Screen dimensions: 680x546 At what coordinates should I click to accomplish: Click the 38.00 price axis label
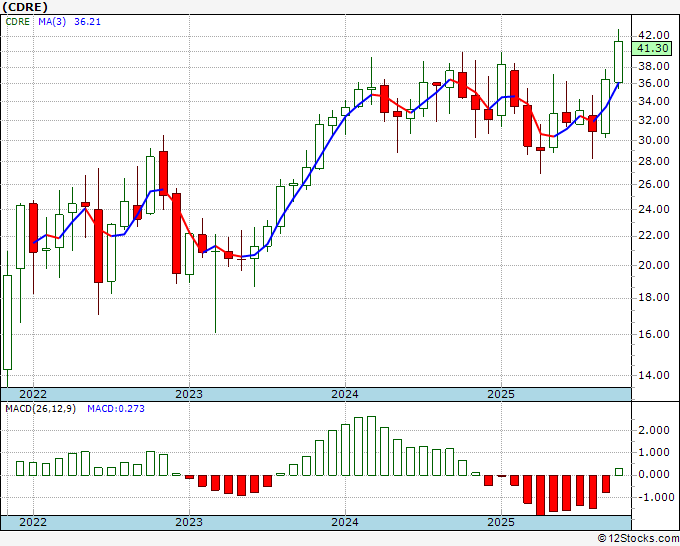click(x=654, y=66)
